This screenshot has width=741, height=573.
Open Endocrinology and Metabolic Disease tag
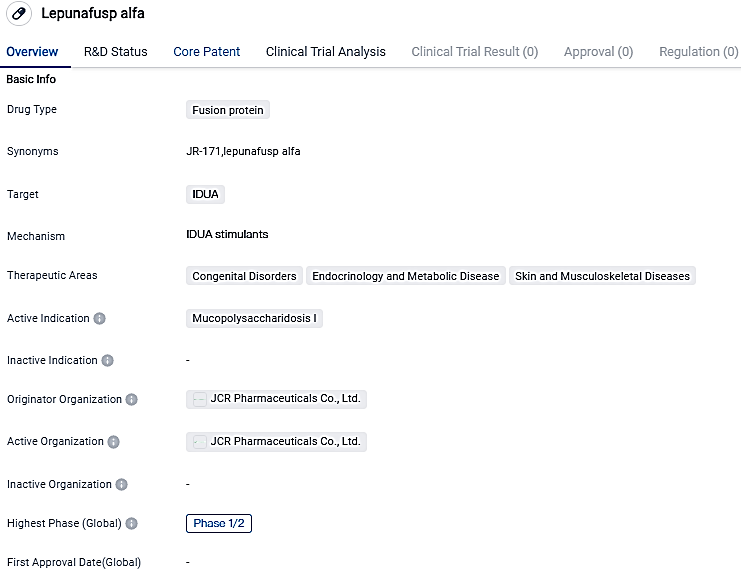coord(405,276)
